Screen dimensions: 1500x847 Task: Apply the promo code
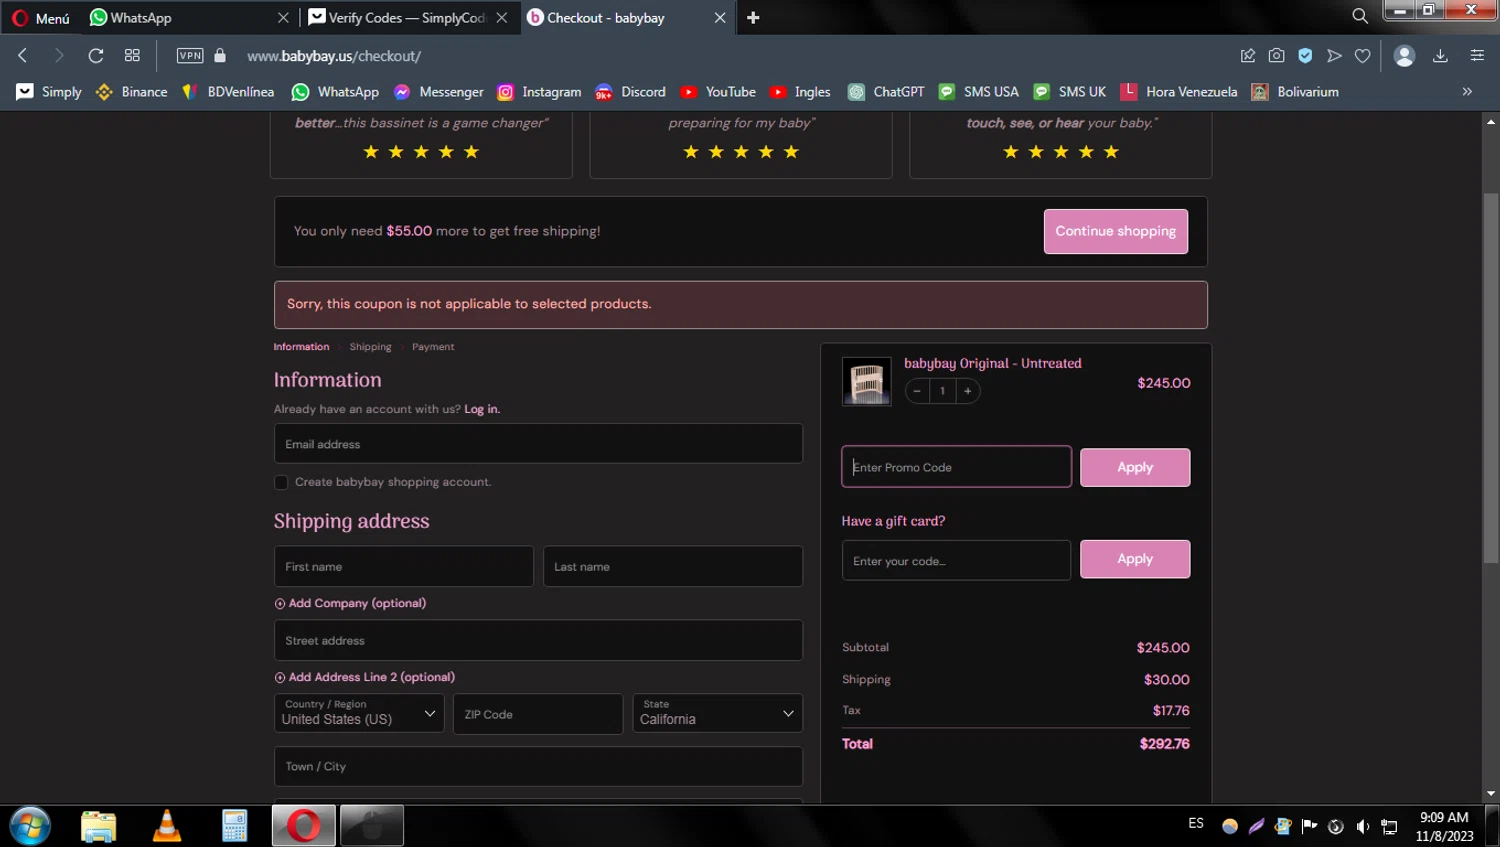(1135, 467)
